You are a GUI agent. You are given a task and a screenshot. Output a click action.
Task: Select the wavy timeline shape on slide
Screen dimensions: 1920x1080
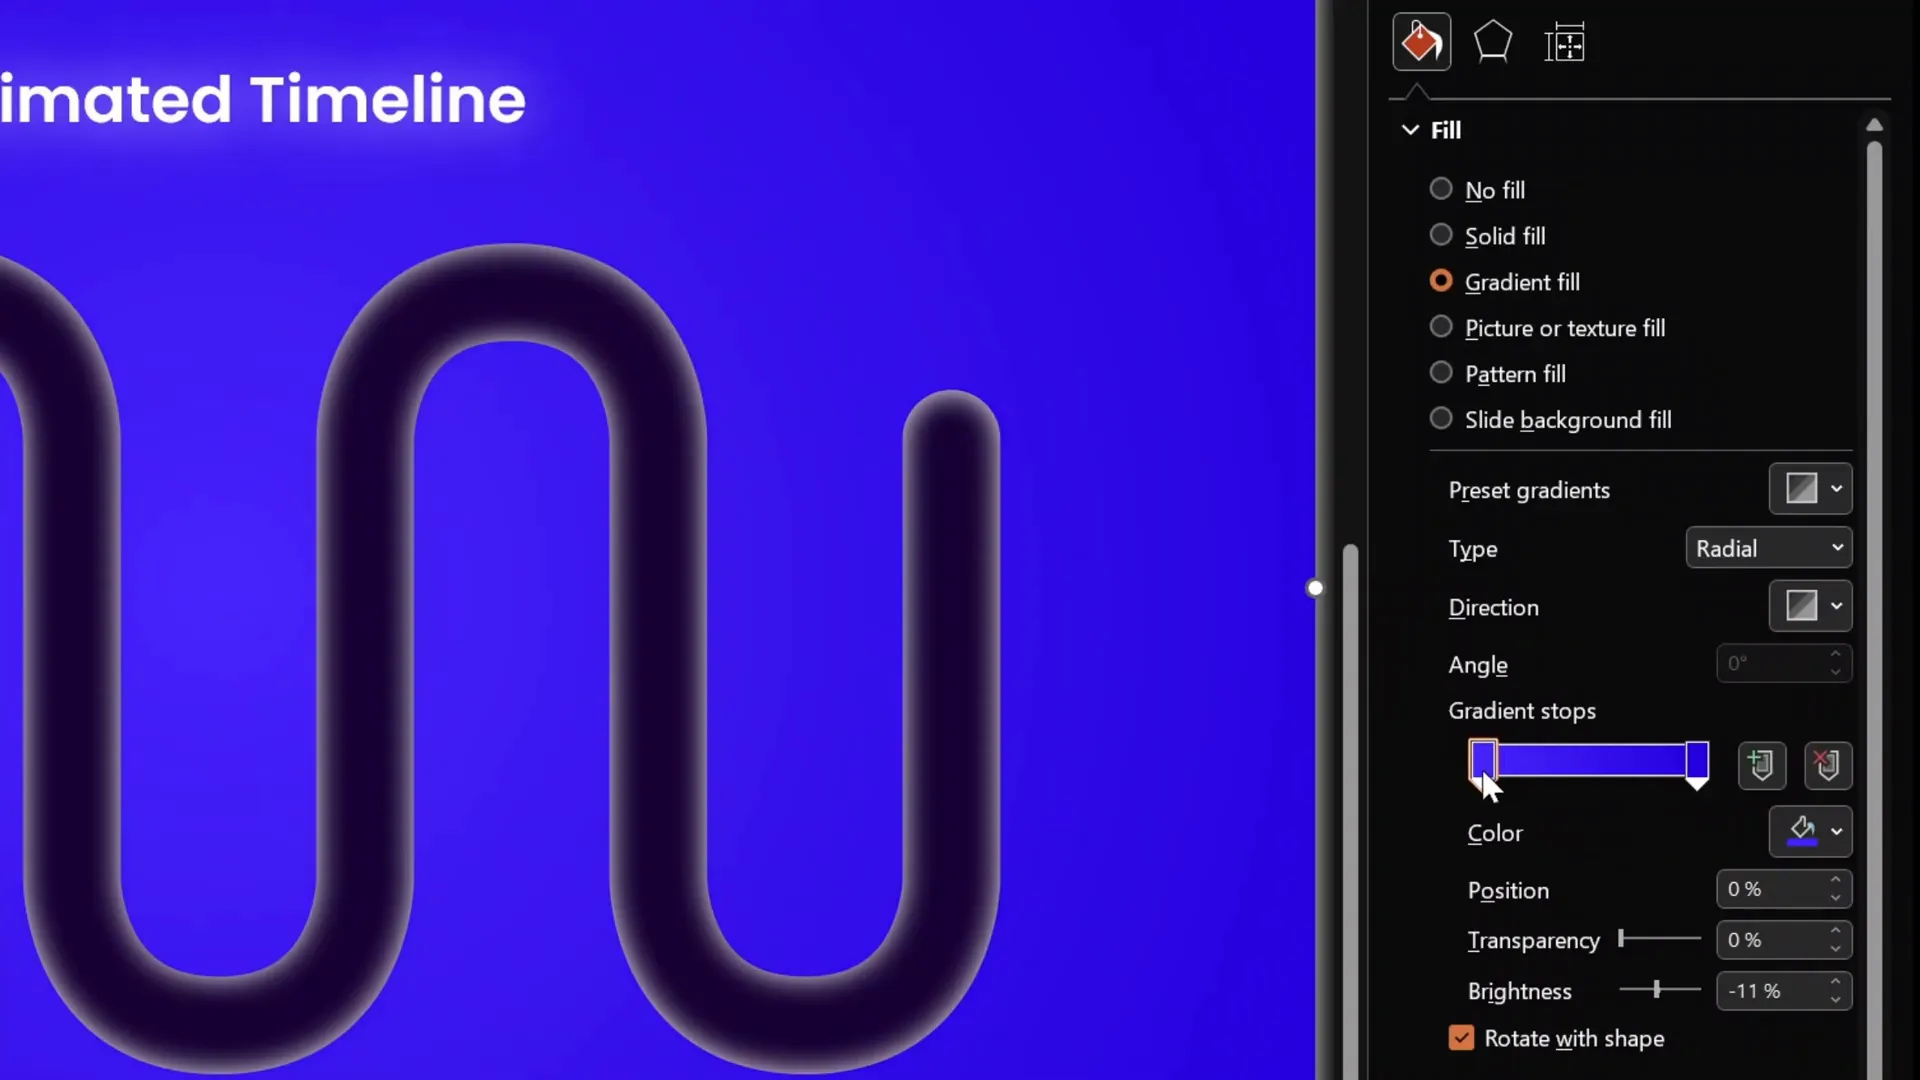pos(660,640)
